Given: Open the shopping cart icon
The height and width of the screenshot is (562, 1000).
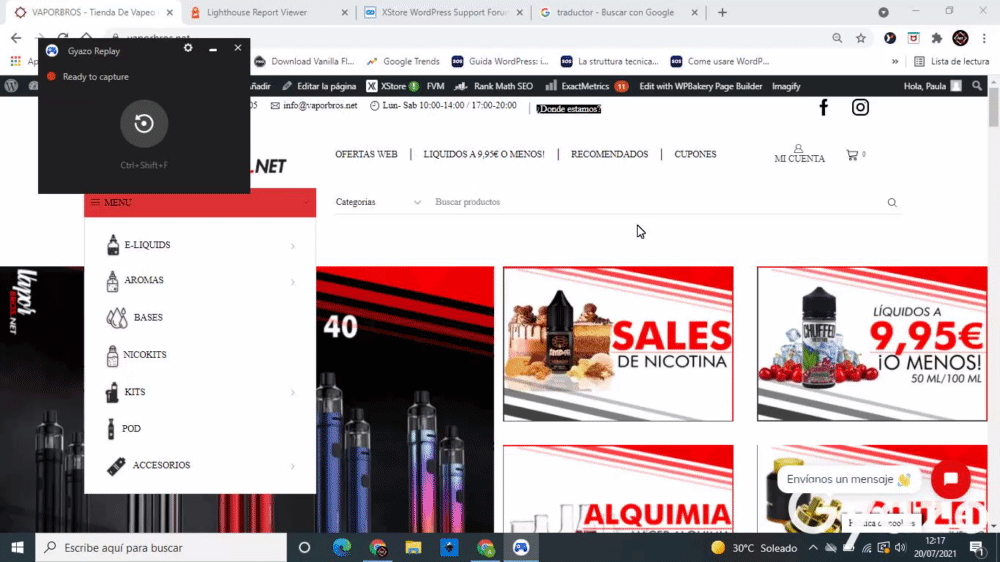Looking at the screenshot, I should pyautogui.click(x=852, y=155).
